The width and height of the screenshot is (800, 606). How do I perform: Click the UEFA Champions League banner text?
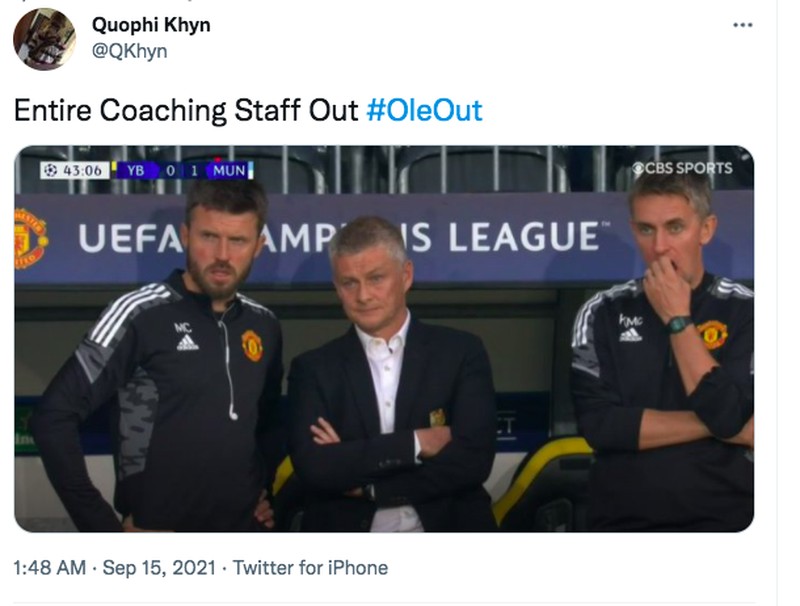pyautogui.click(x=340, y=237)
